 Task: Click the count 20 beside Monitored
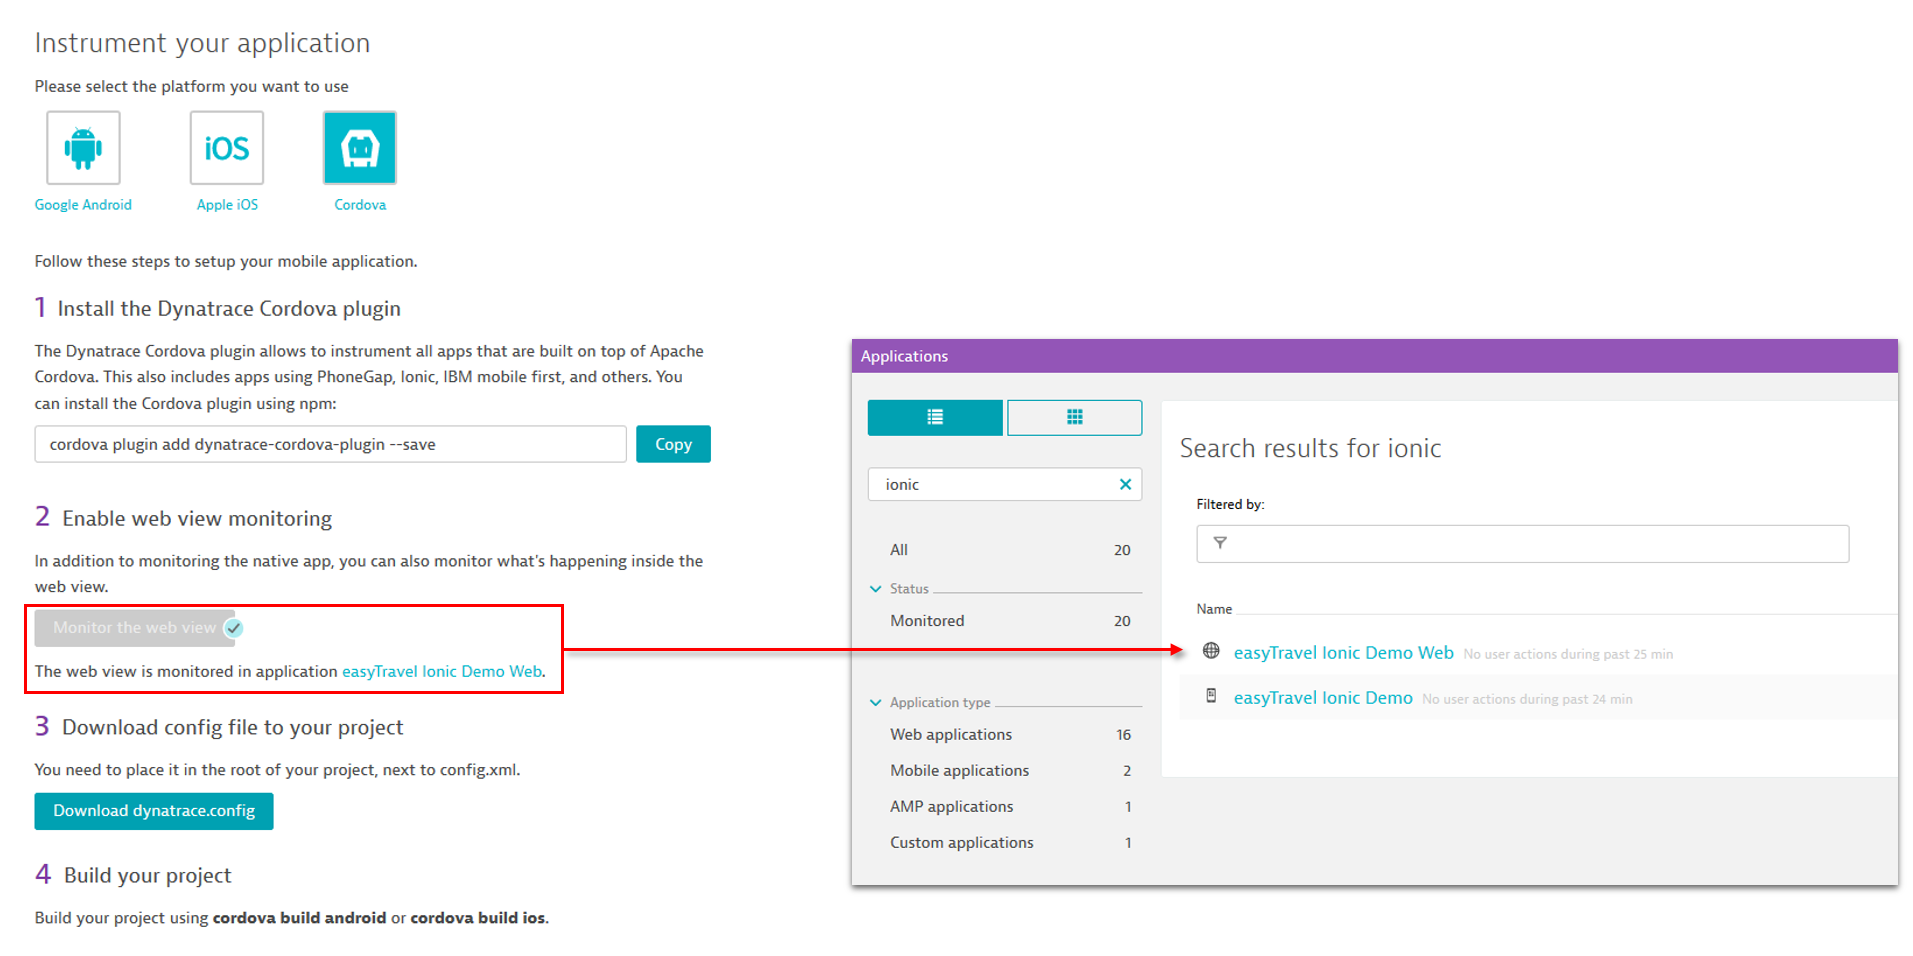point(1122,621)
